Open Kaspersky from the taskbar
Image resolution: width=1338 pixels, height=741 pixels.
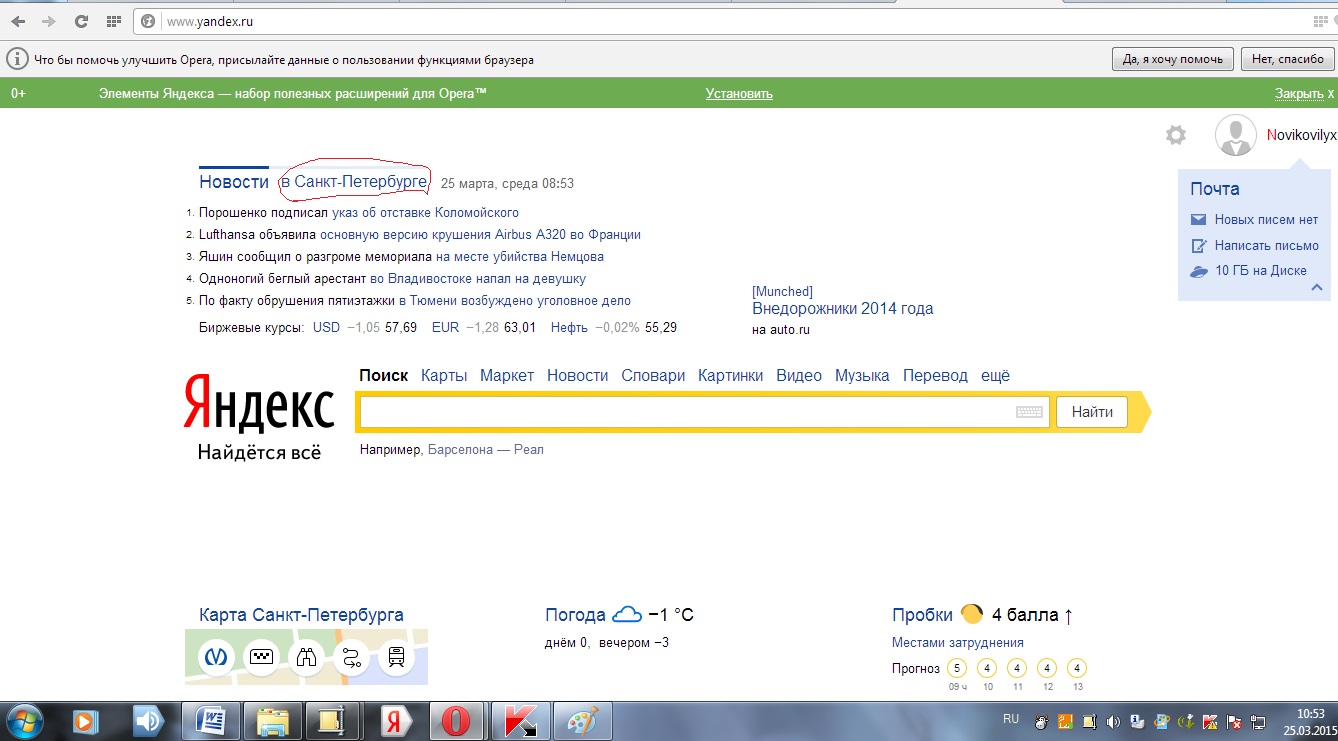pos(519,721)
